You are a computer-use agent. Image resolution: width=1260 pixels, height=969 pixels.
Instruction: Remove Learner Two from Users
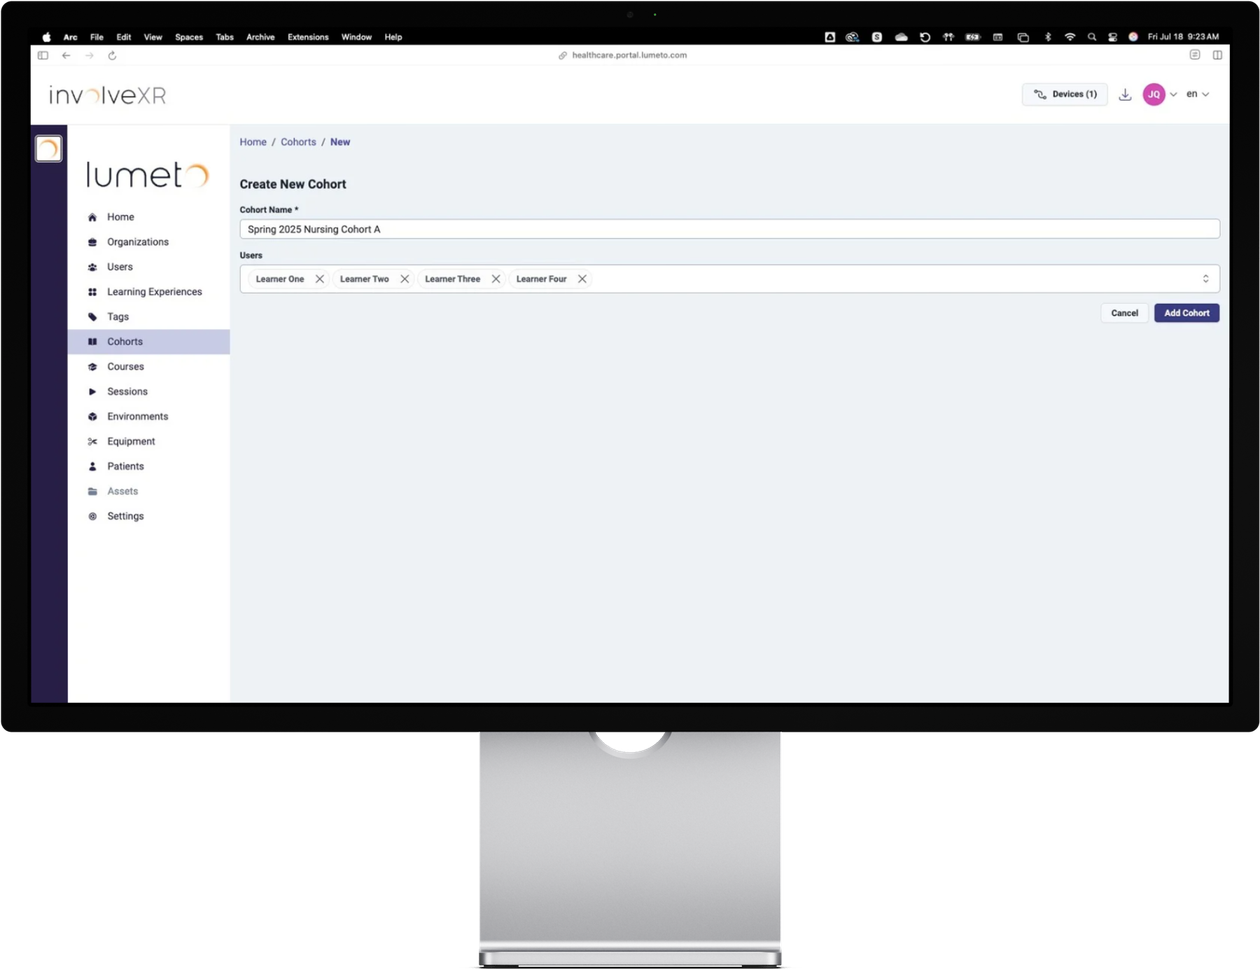(x=405, y=279)
